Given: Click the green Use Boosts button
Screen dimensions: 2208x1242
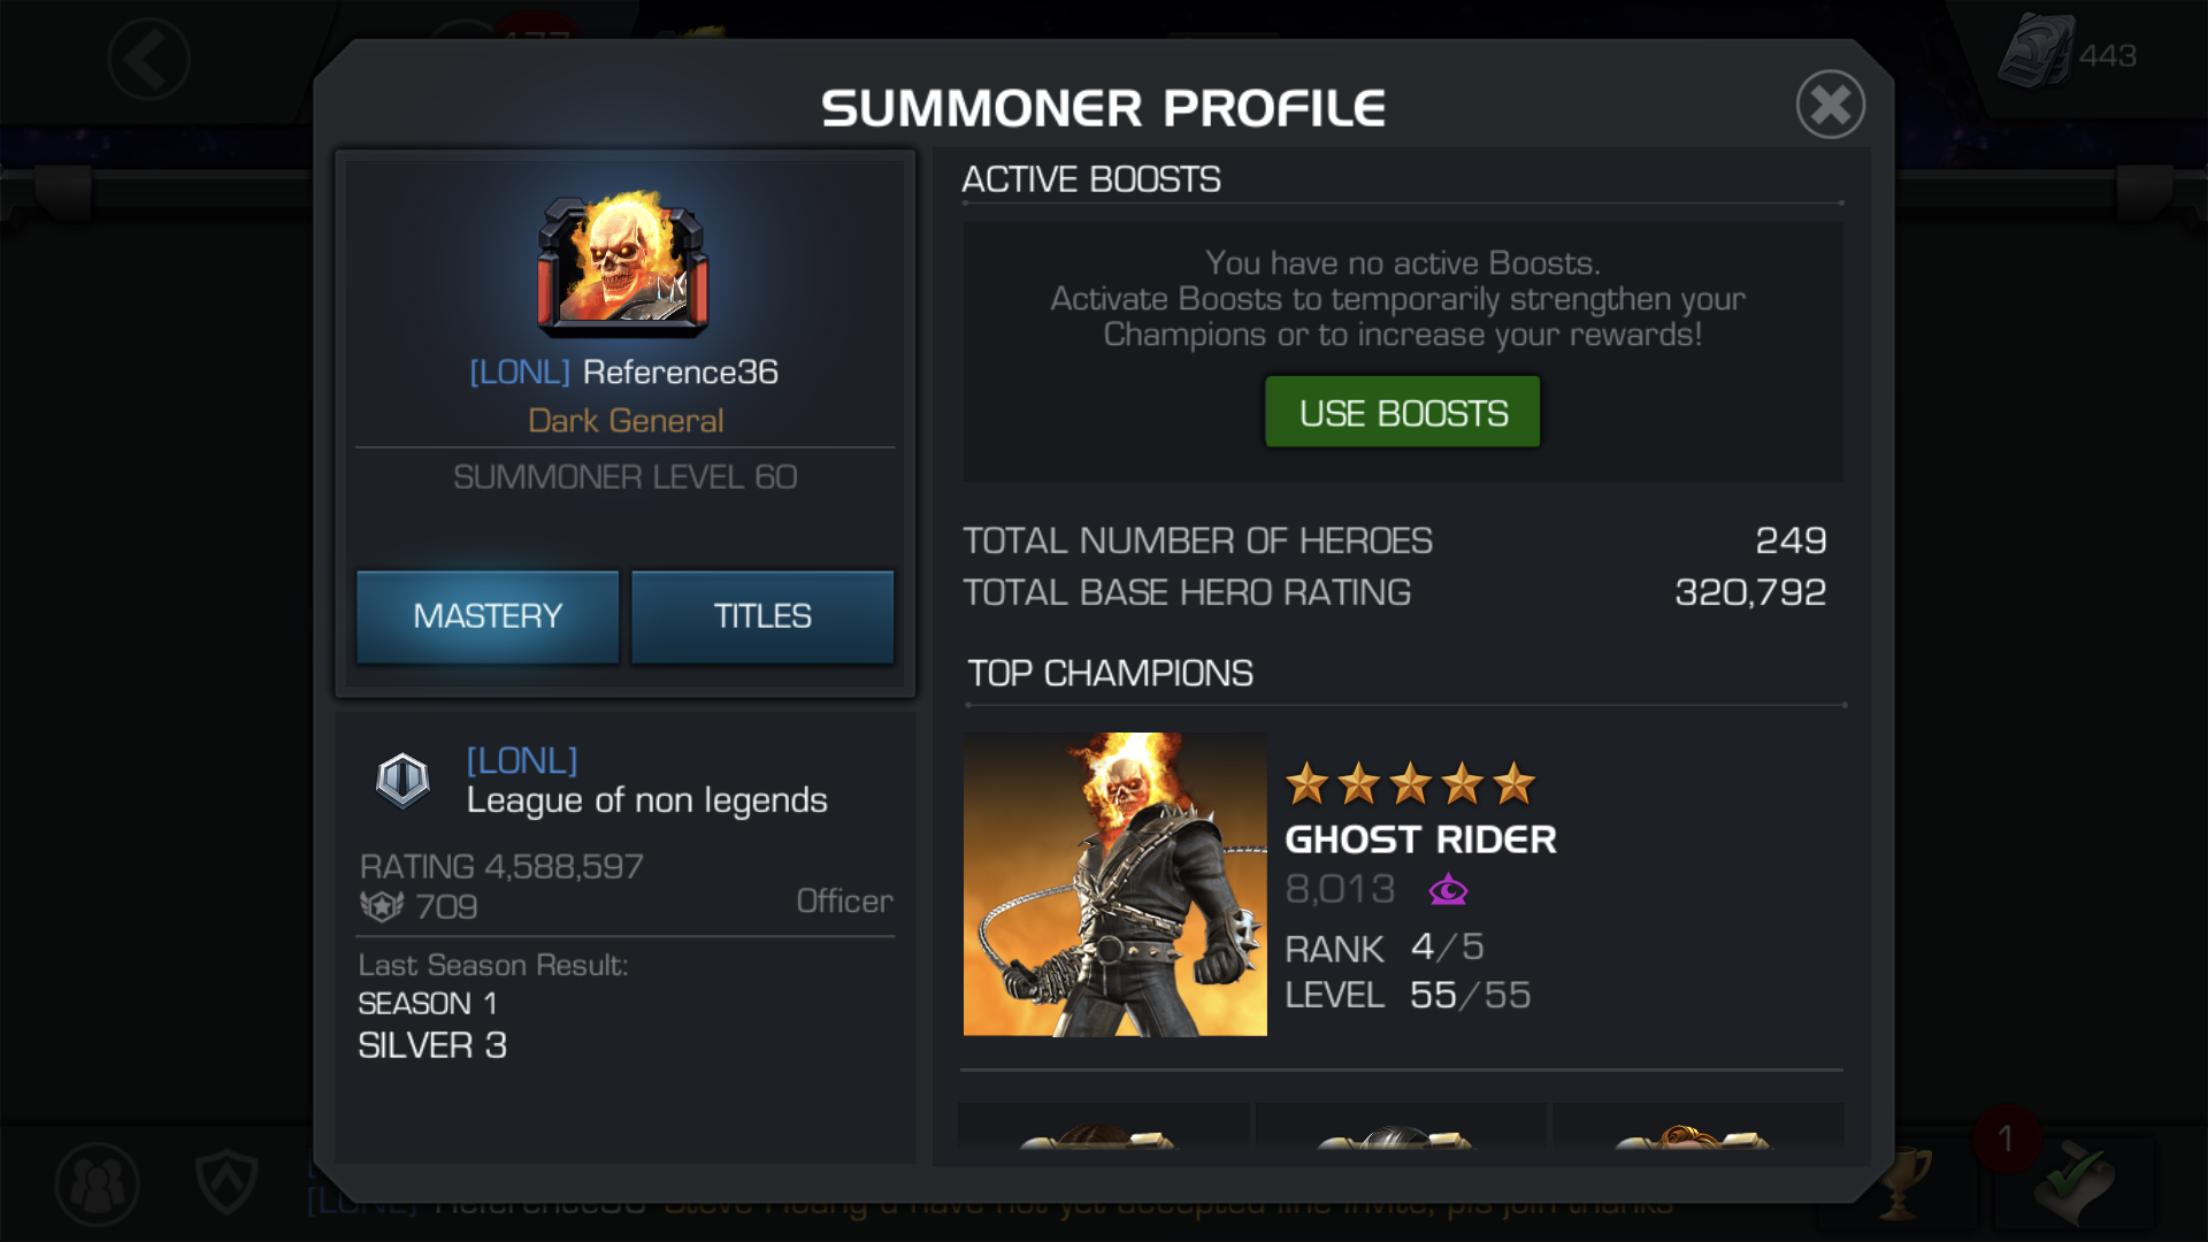Looking at the screenshot, I should 1402,412.
